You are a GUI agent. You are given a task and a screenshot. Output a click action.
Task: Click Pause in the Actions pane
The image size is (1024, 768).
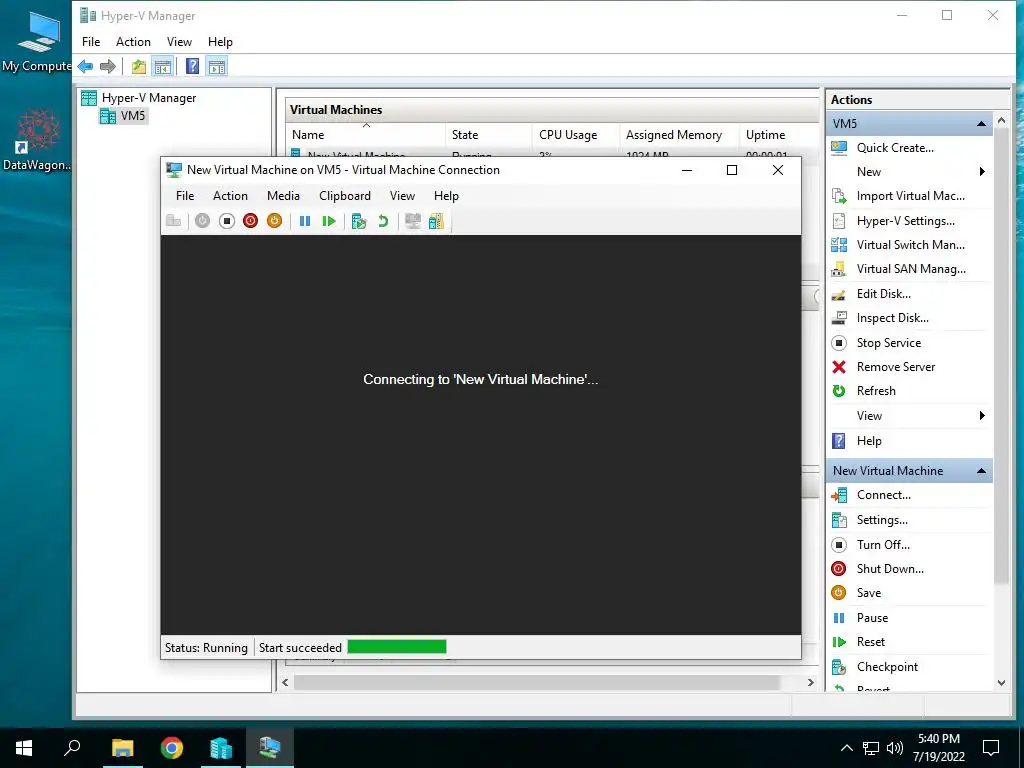[x=872, y=618]
